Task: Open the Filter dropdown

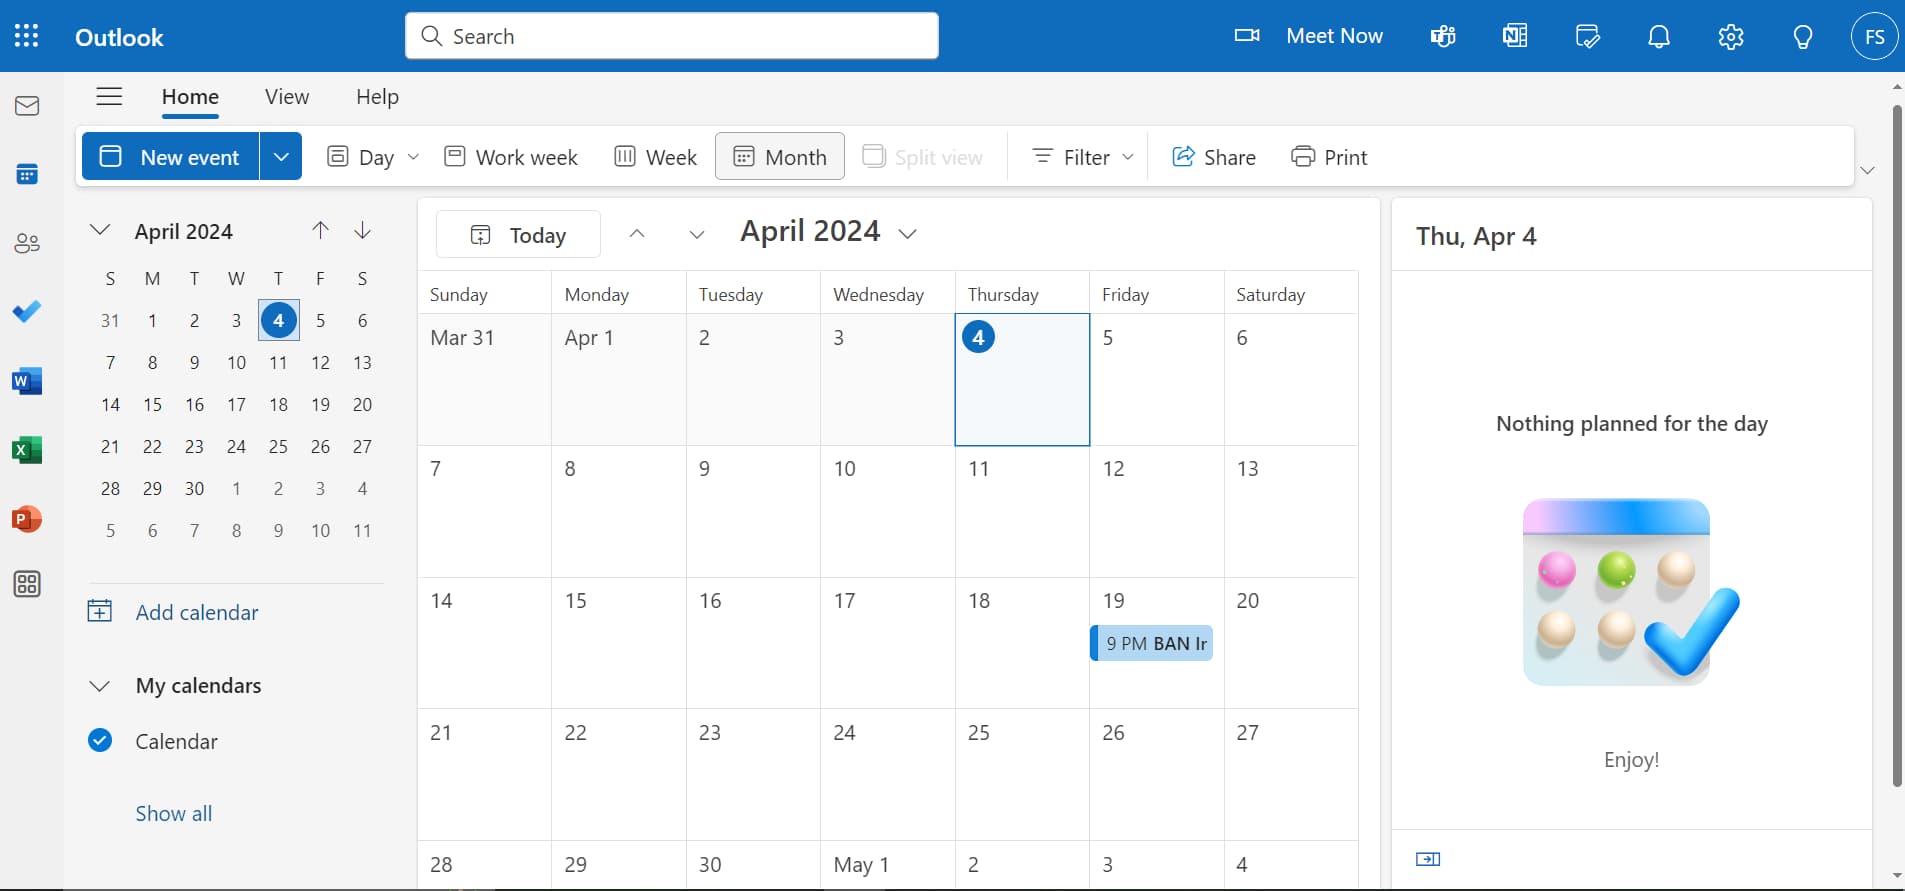Action: click(x=1083, y=157)
